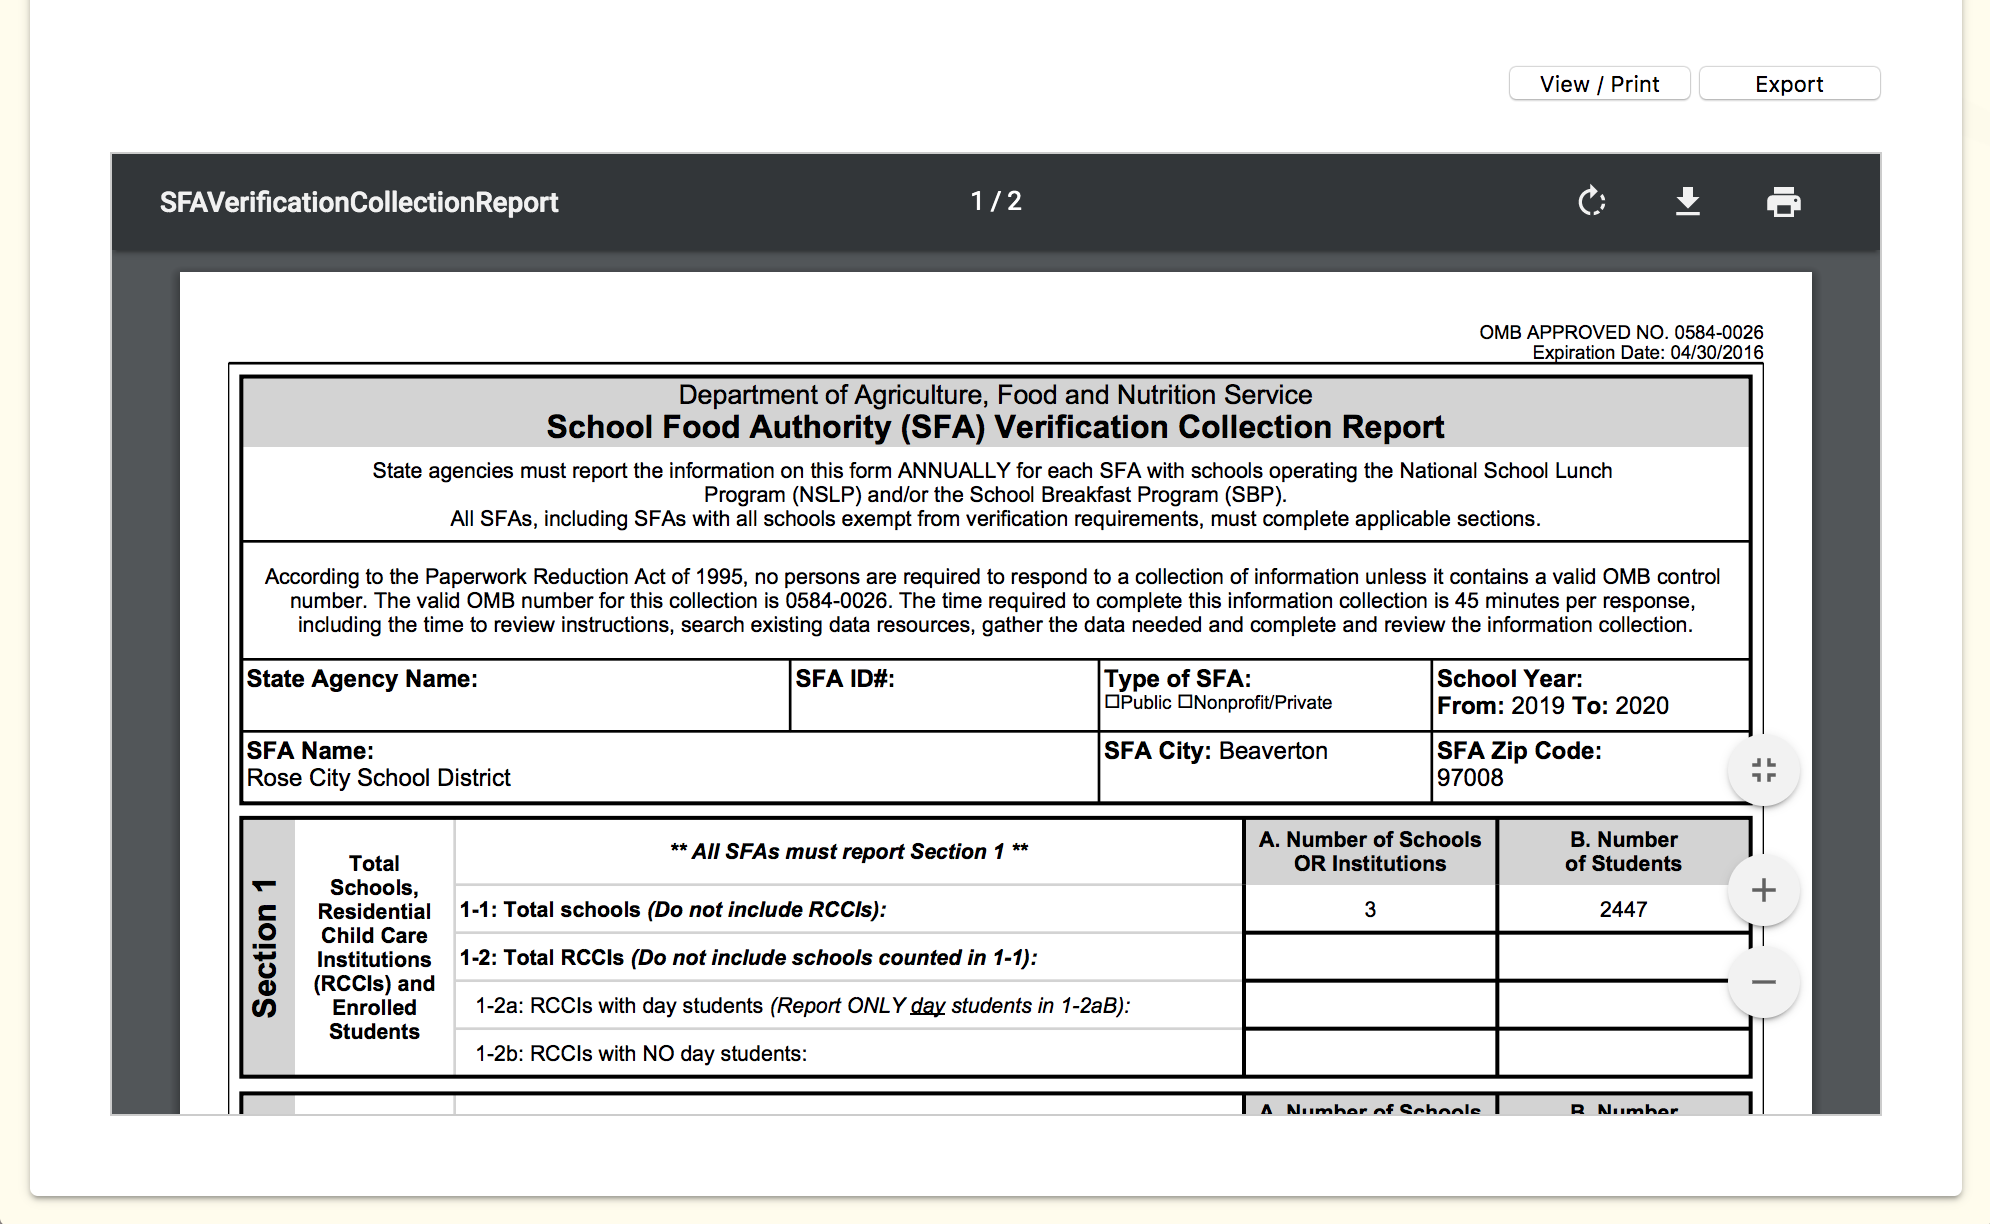Zoom out with the minus button
Image resolution: width=1990 pixels, height=1224 pixels.
tap(1763, 982)
